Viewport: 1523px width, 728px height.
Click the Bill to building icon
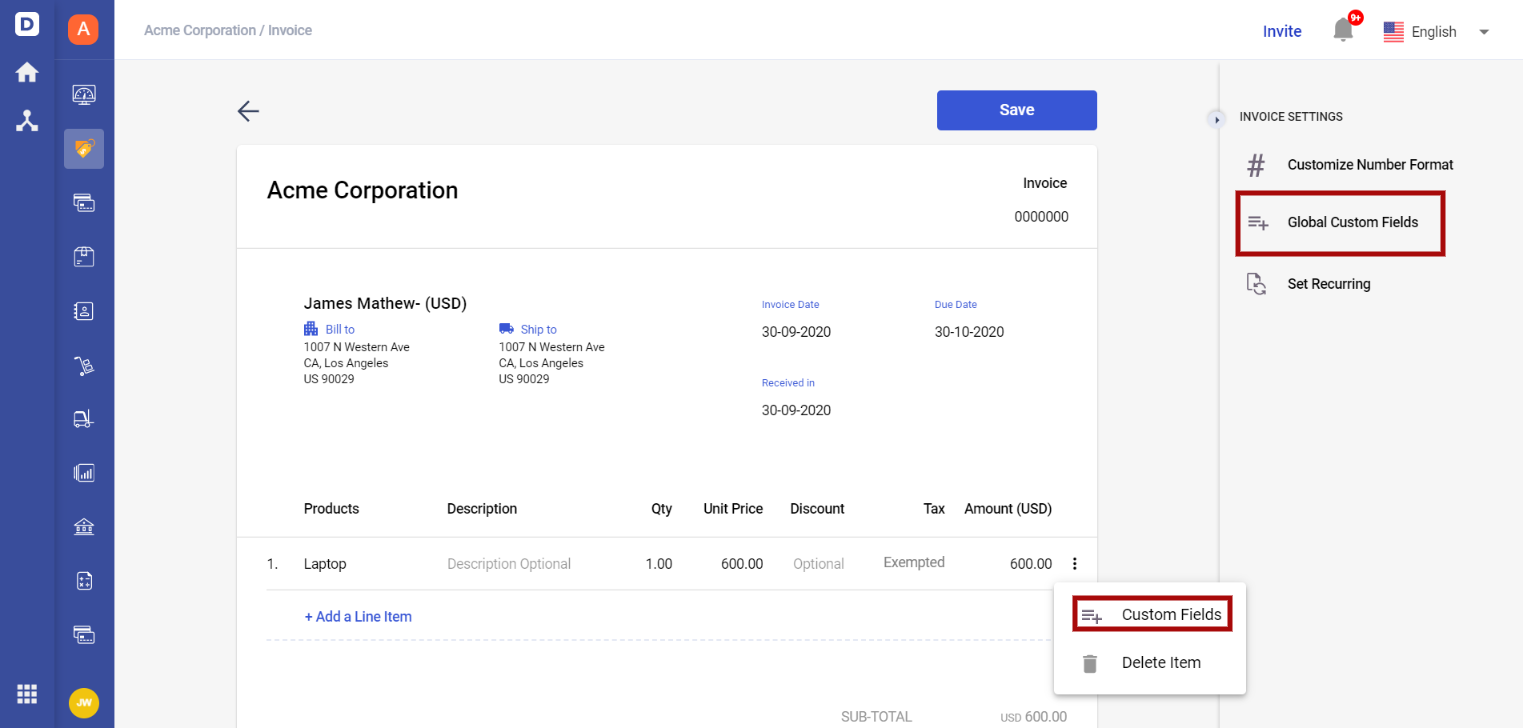(x=310, y=329)
